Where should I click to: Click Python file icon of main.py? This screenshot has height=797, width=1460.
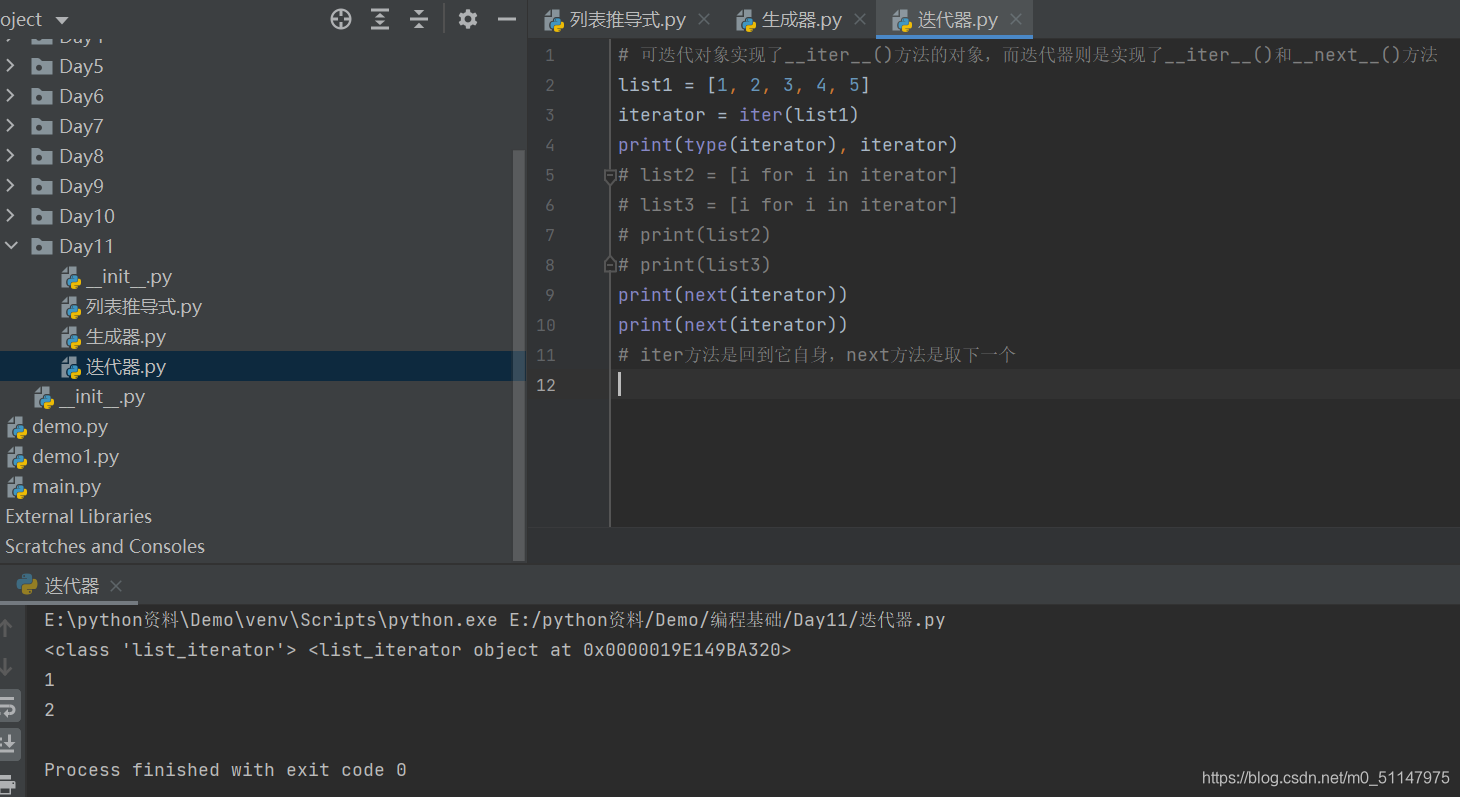click(x=17, y=488)
